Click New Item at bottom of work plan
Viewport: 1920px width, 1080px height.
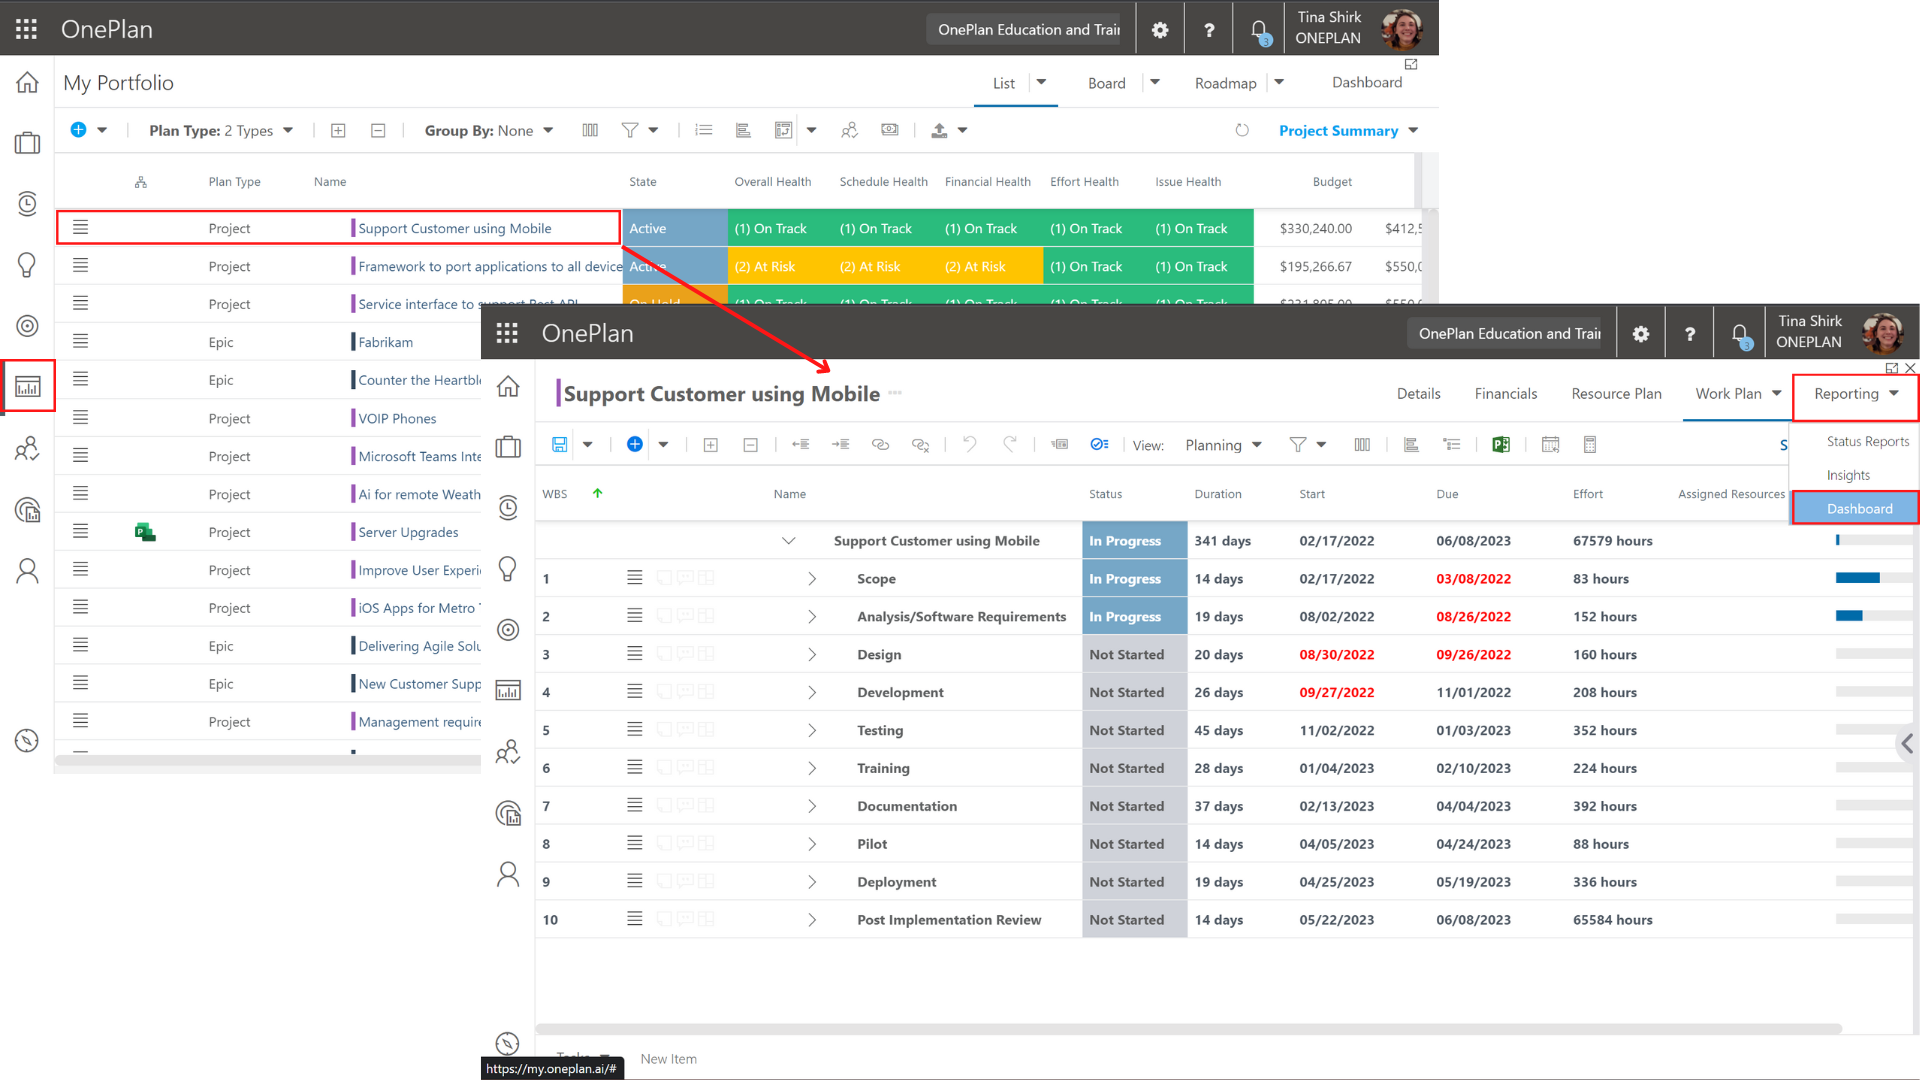pos(668,1059)
